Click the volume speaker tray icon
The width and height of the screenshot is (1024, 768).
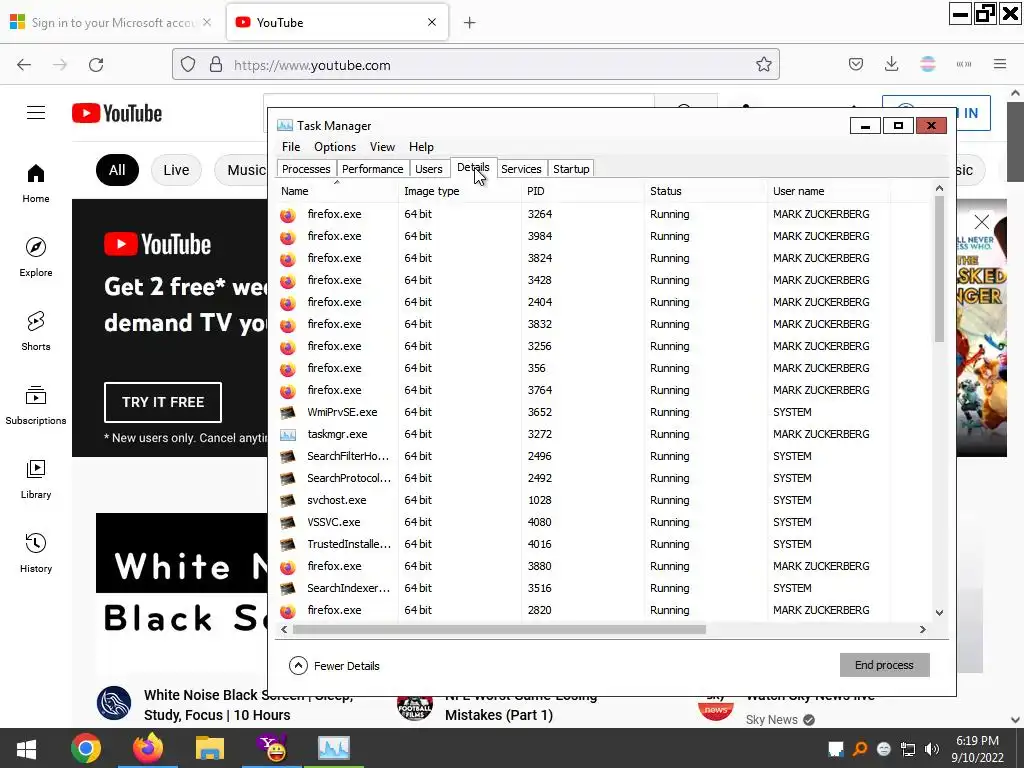pos(932,749)
